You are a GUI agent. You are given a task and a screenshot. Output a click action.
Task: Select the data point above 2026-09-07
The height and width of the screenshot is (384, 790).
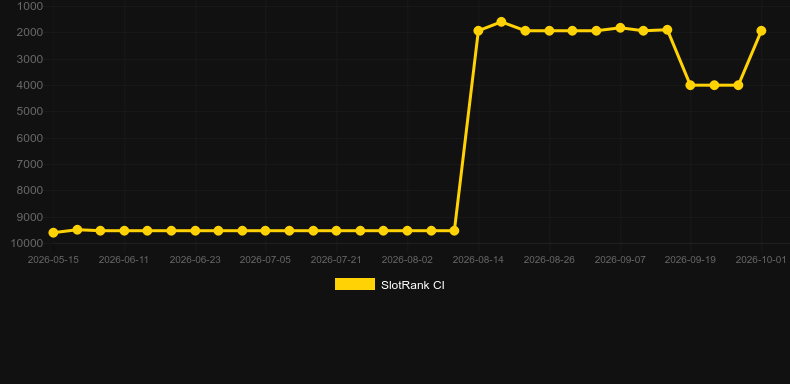(620, 28)
